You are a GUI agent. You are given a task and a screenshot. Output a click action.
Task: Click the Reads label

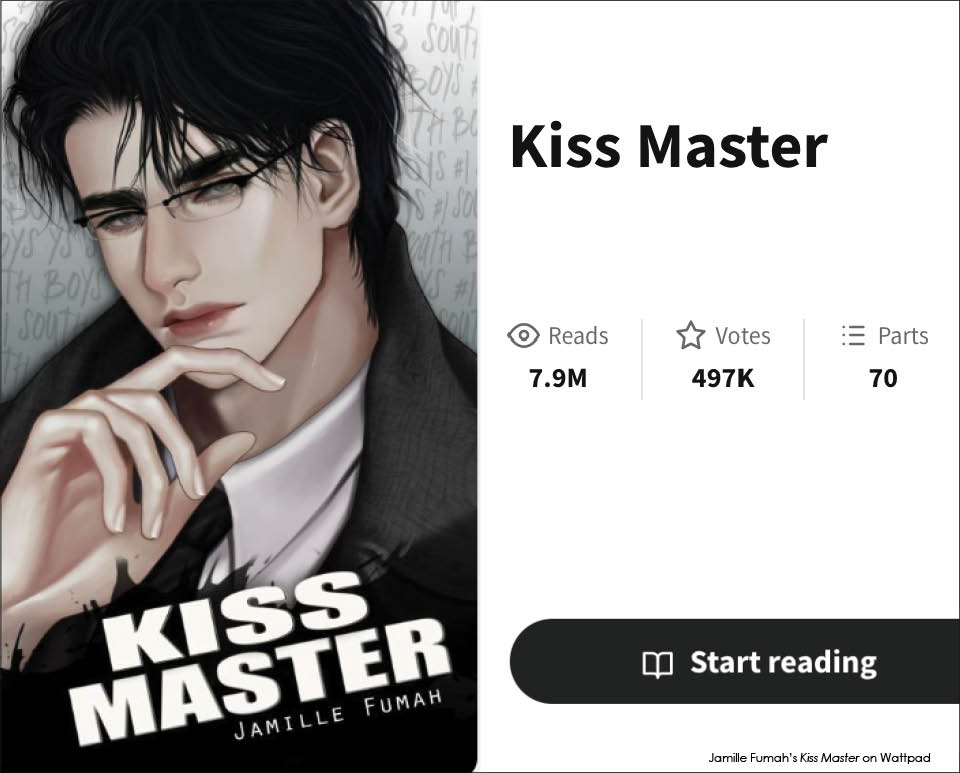578,336
